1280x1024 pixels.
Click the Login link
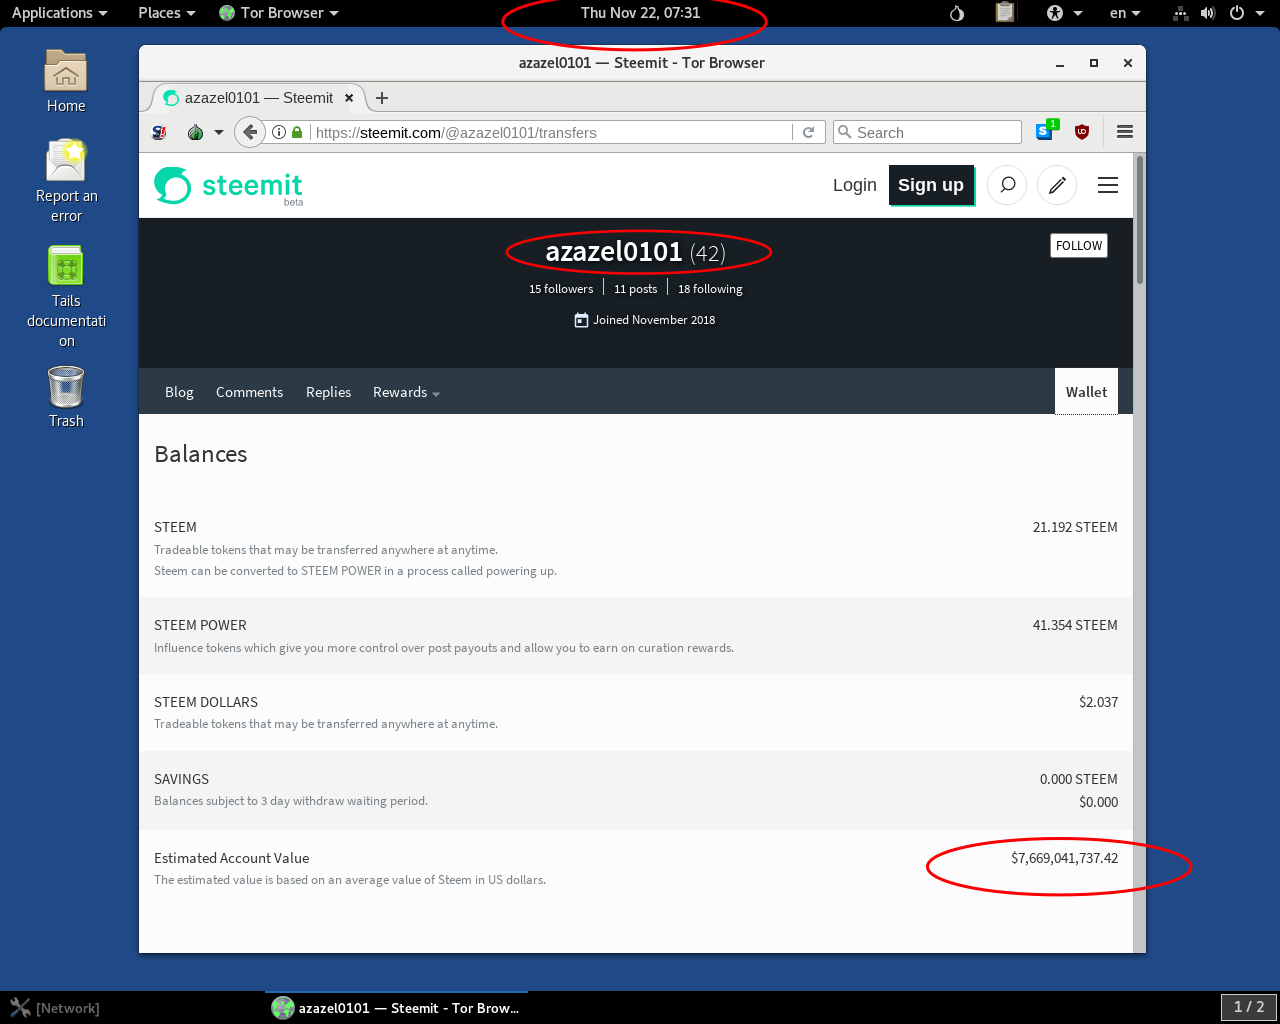854,185
